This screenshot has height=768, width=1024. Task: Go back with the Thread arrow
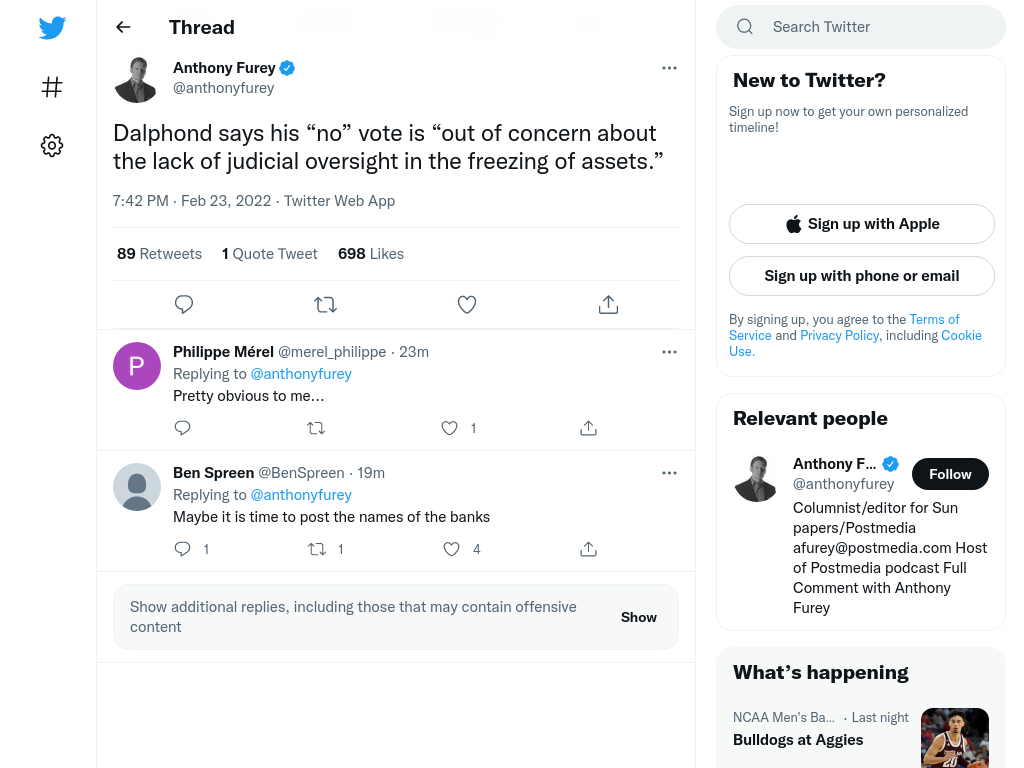pyautogui.click(x=123, y=27)
